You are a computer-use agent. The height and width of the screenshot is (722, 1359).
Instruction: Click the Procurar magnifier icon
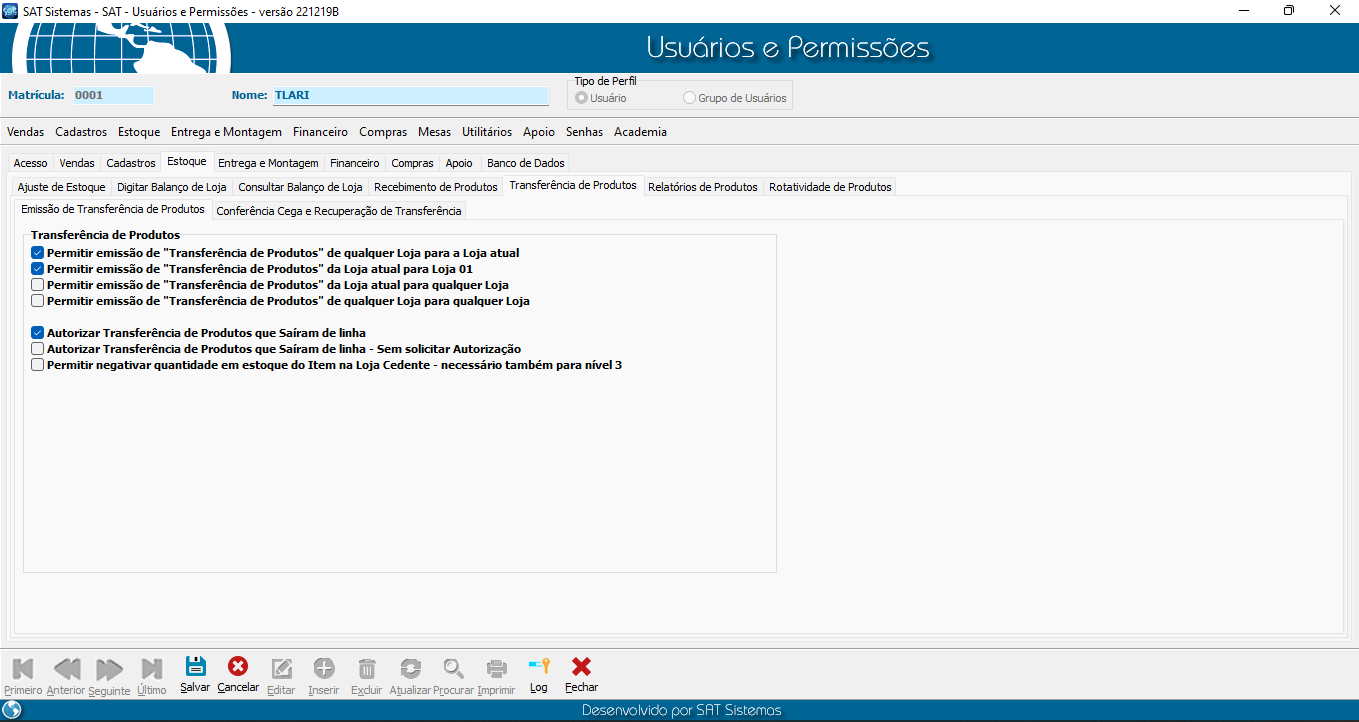[454, 668]
